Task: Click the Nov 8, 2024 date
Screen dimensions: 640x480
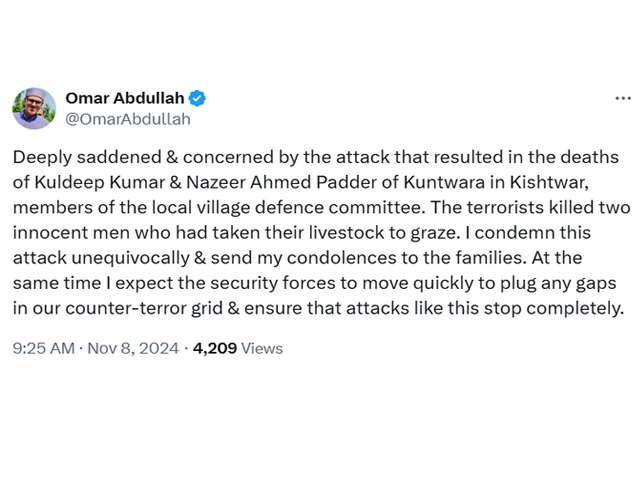Action: [x=133, y=349]
